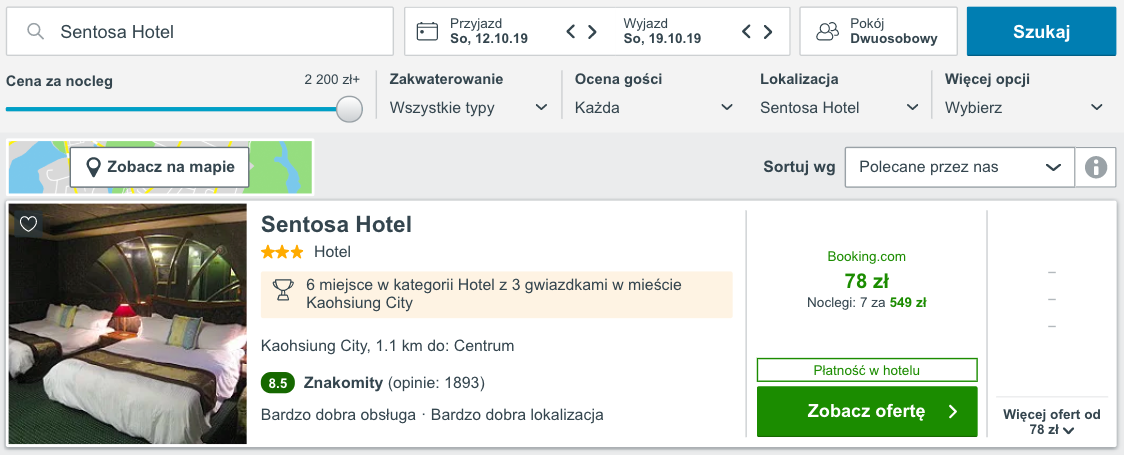This screenshot has width=1124, height=455.
Task: Expand Więcej ofert od 78 zł
Action: [x=1050, y=422]
